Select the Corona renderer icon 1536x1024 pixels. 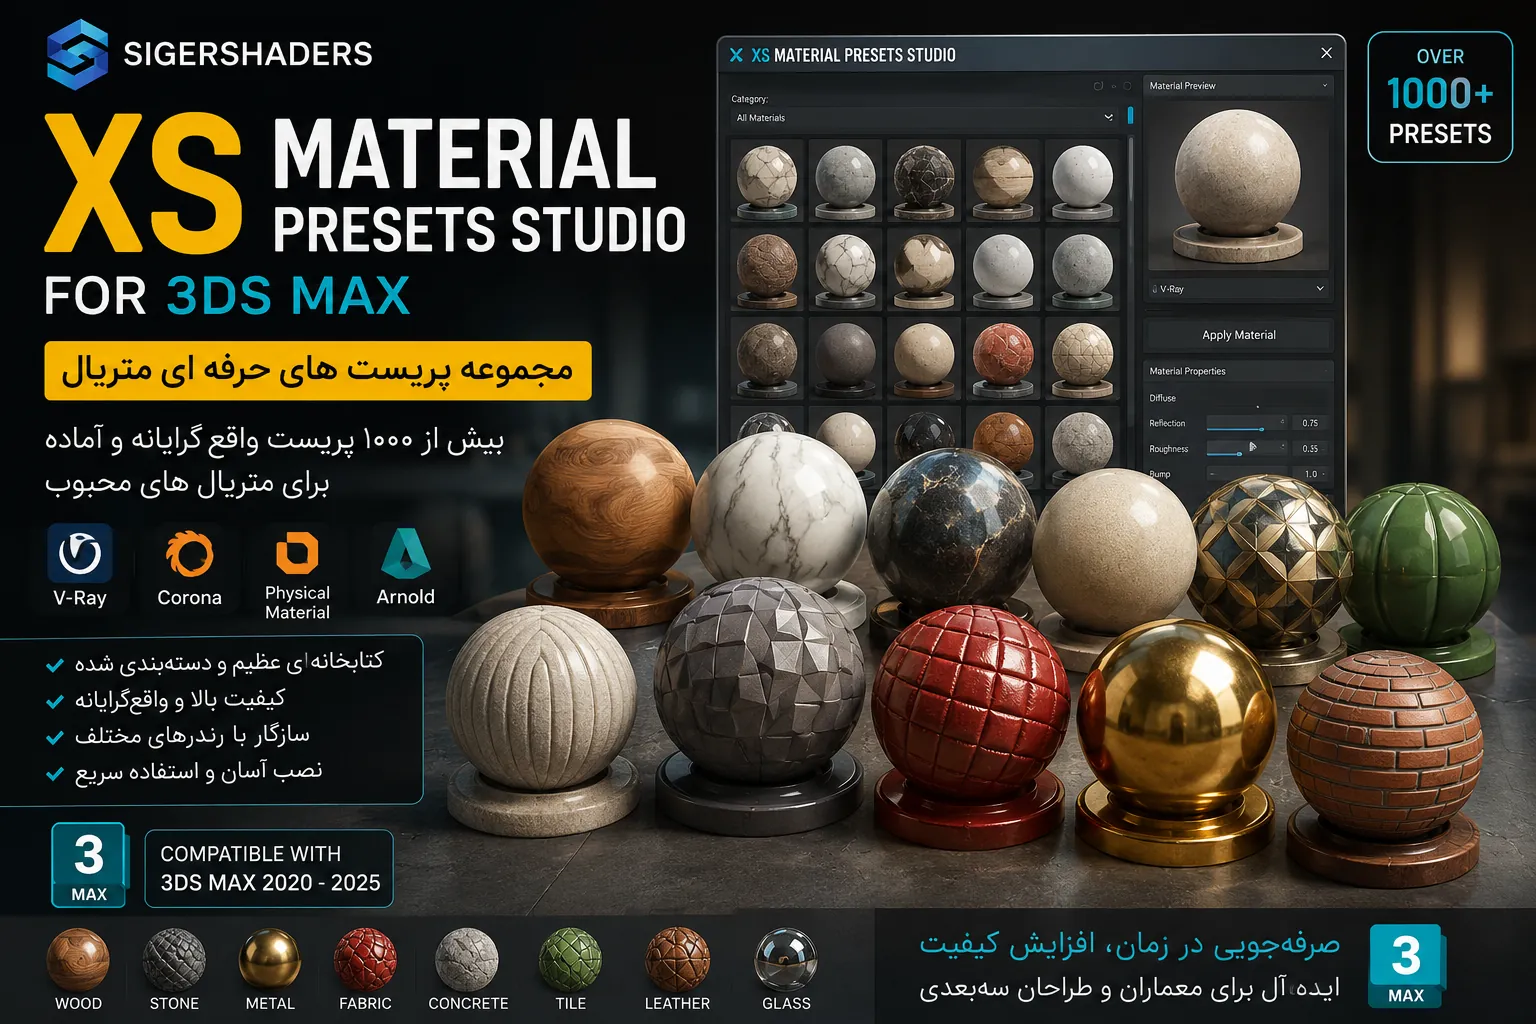(x=189, y=553)
